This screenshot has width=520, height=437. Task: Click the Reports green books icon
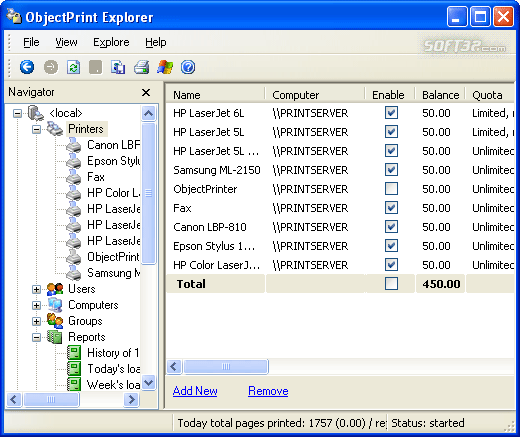pos(55,337)
